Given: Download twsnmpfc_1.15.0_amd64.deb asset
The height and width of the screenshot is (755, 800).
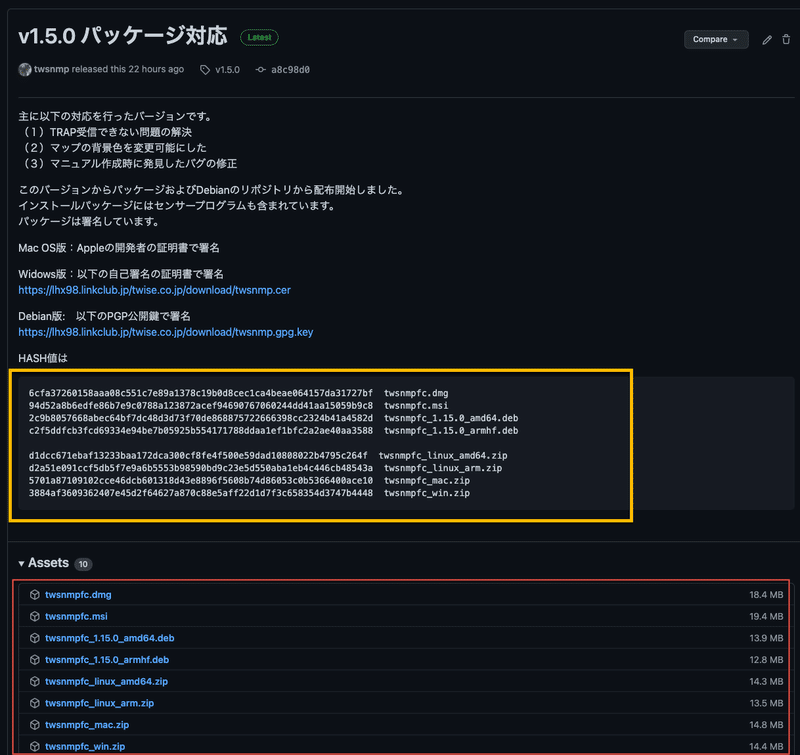Looking at the screenshot, I should click(x=110, y=638).
